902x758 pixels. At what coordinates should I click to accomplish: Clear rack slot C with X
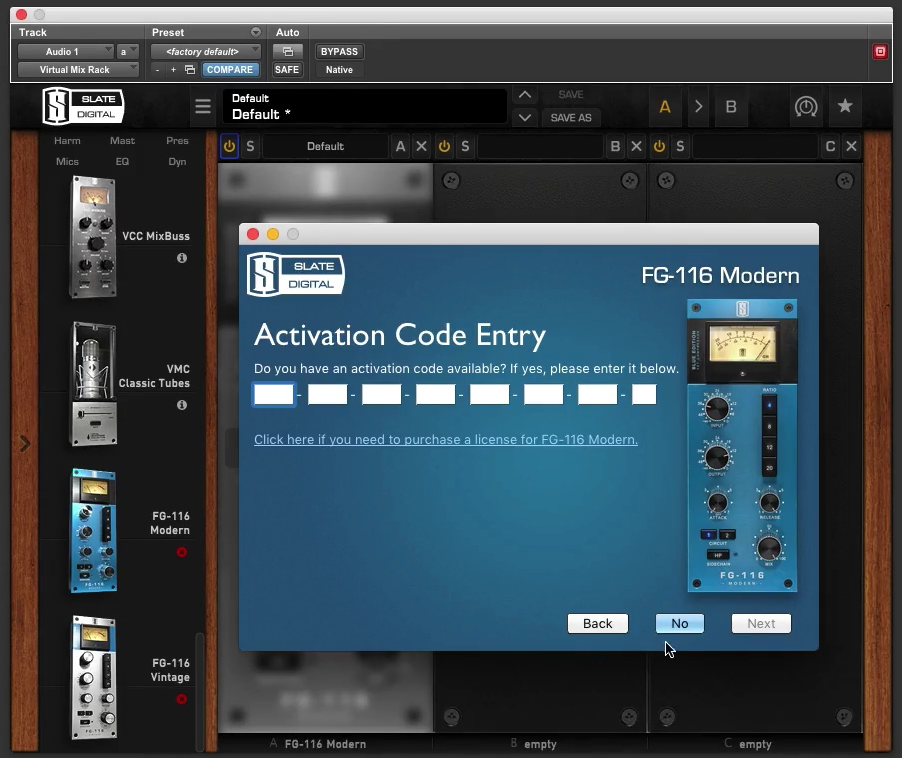pyautogui.click(x=851, y=146)
